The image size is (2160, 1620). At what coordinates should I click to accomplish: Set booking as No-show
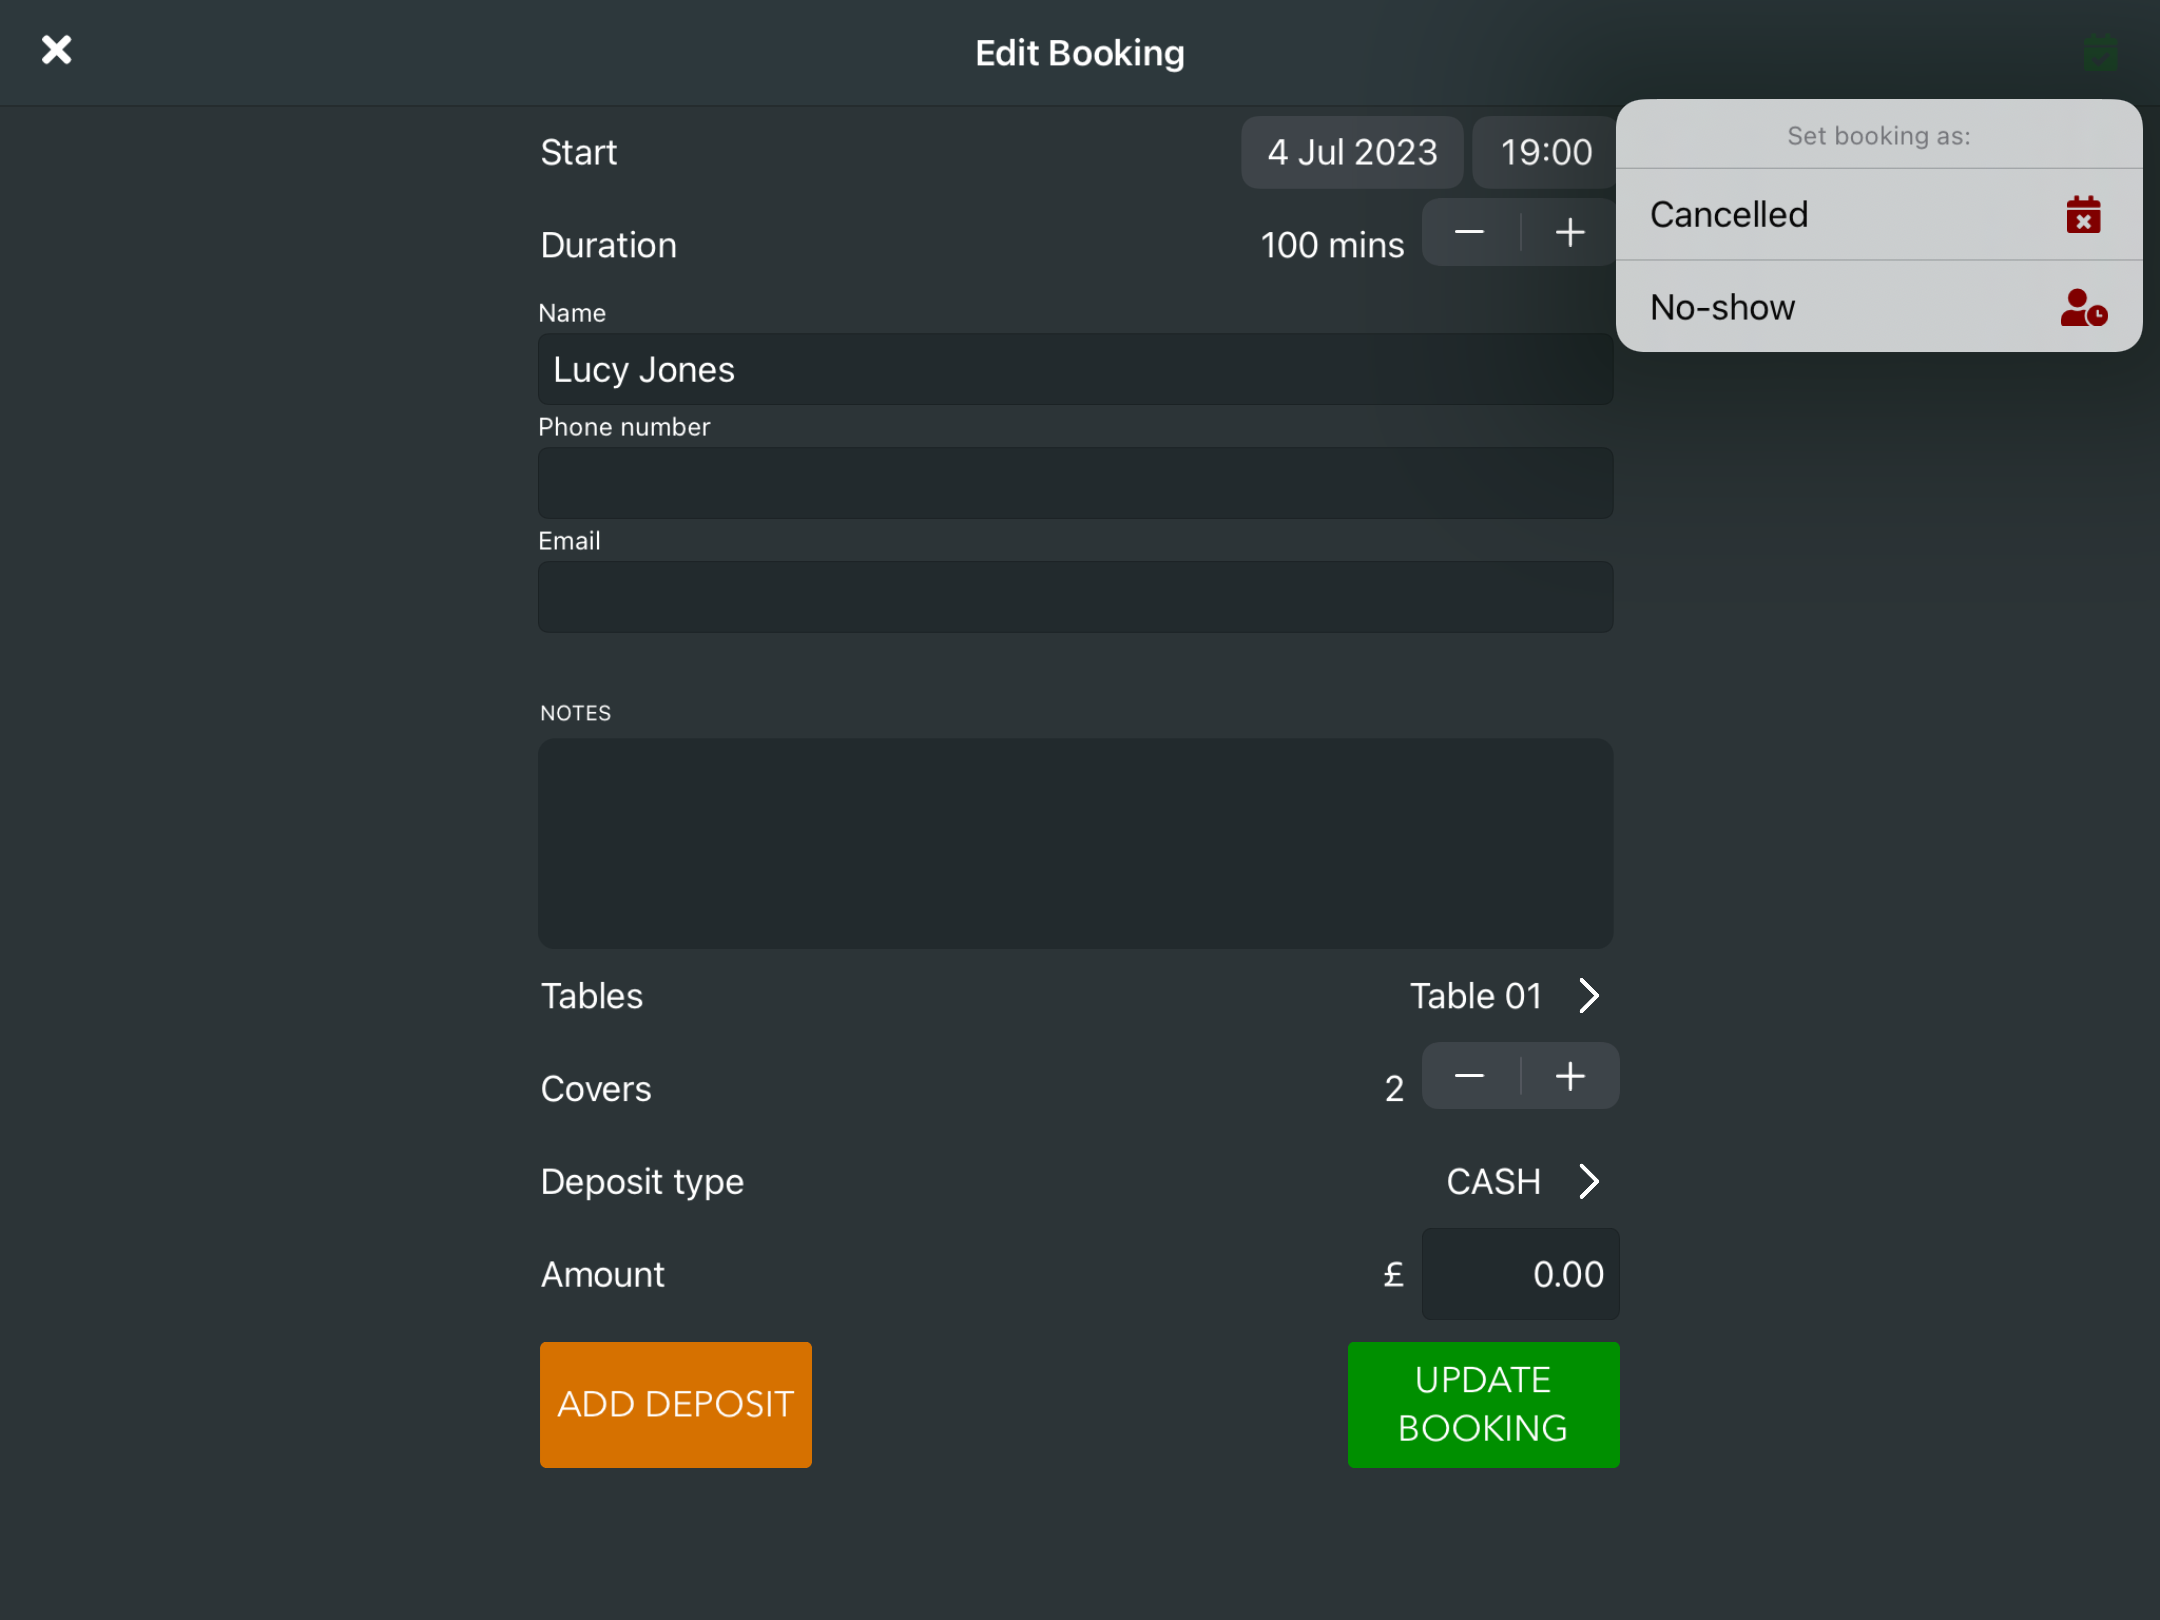[x=1724, y=308]
